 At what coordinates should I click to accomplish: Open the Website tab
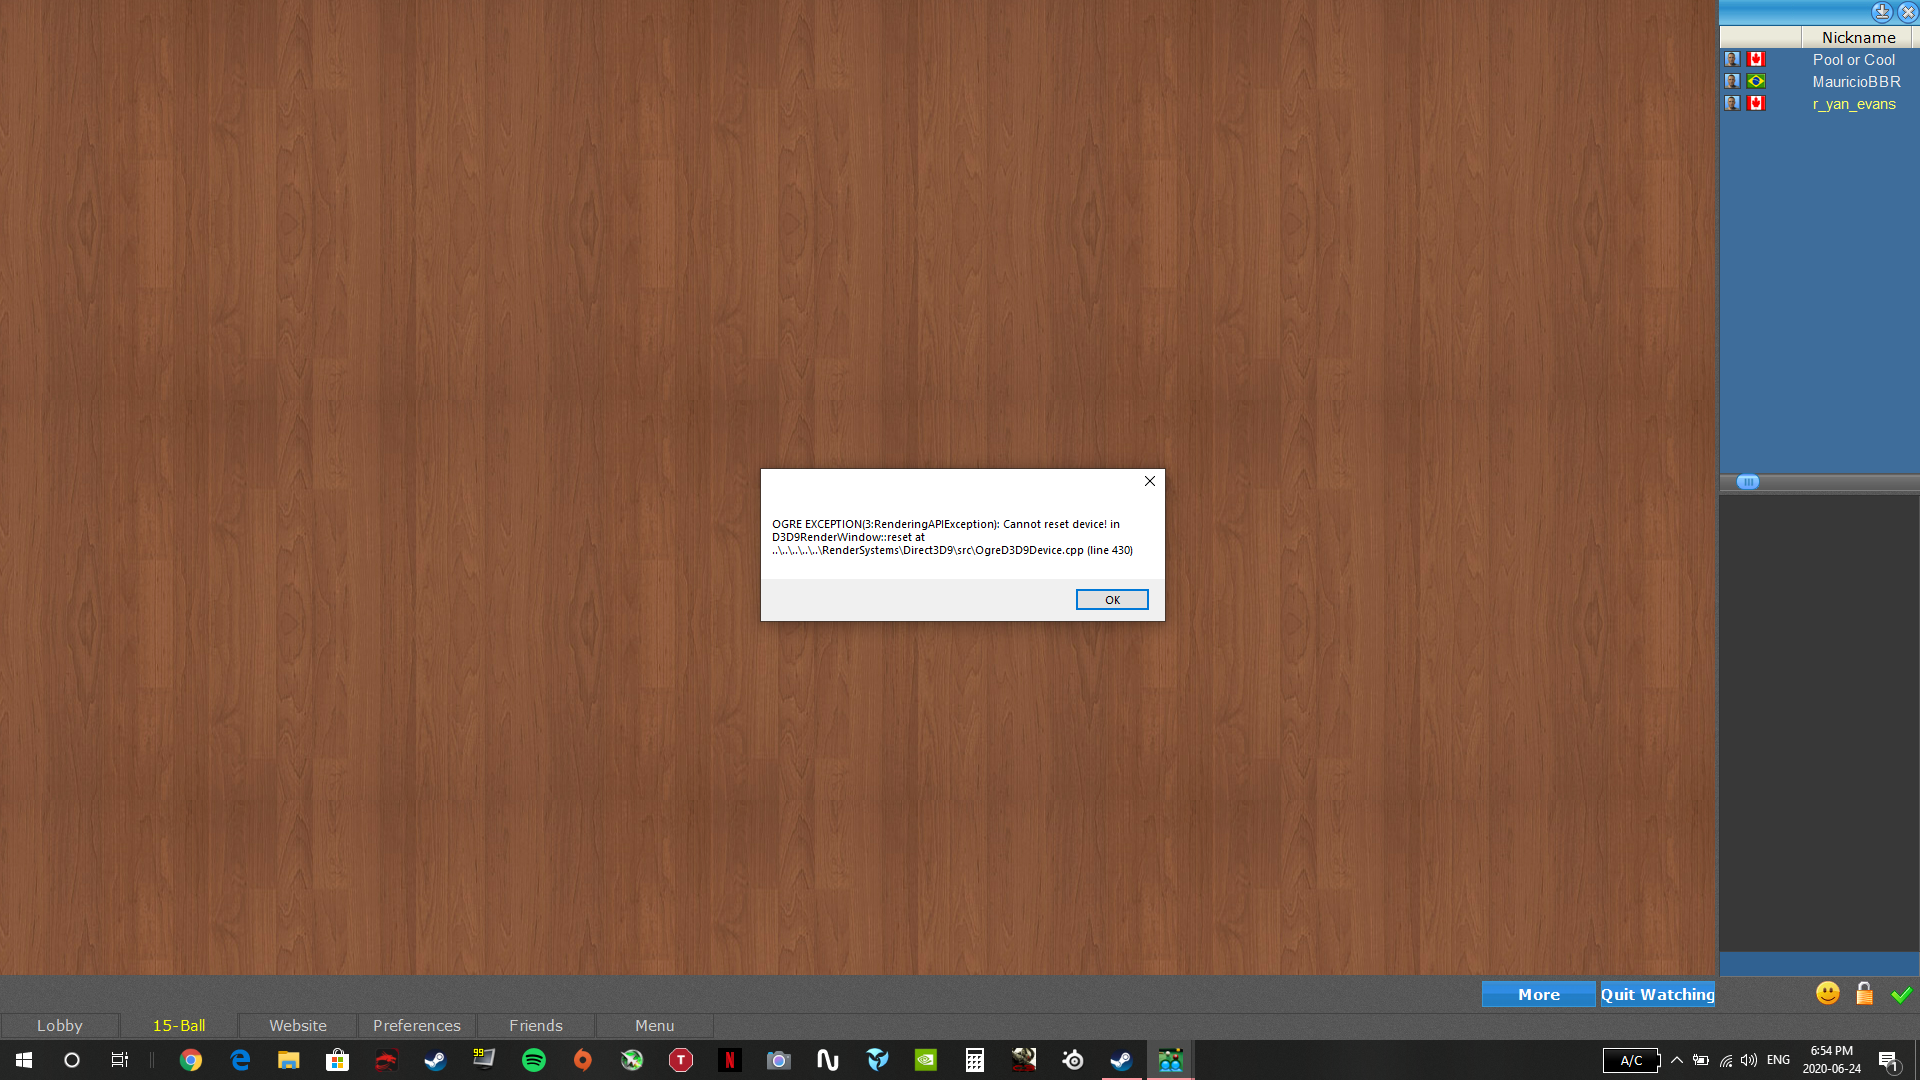coord(298,1025)
